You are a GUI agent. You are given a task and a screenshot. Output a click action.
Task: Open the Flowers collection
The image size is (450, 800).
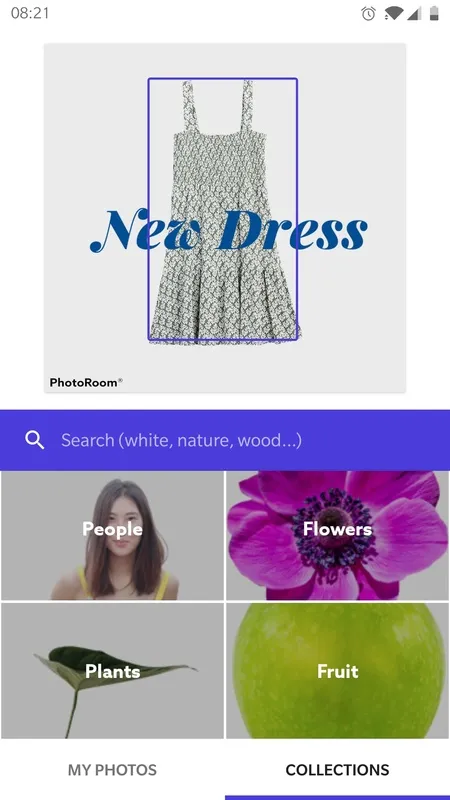point(337,535)
